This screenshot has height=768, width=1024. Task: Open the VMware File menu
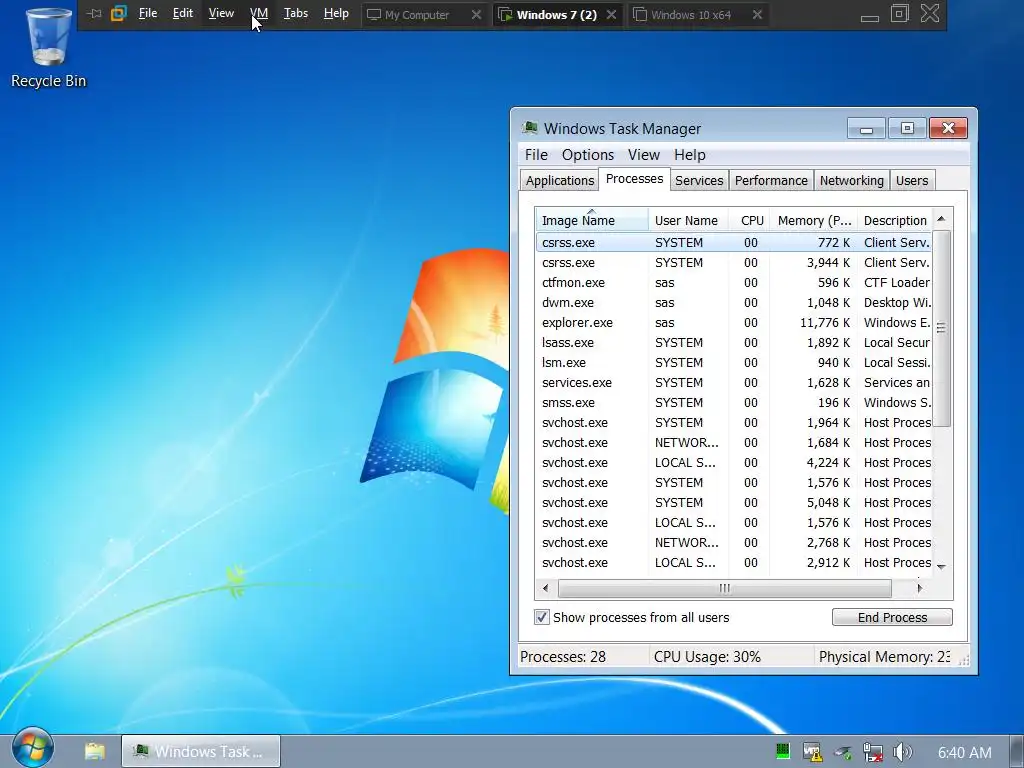(x=148, y=13)
